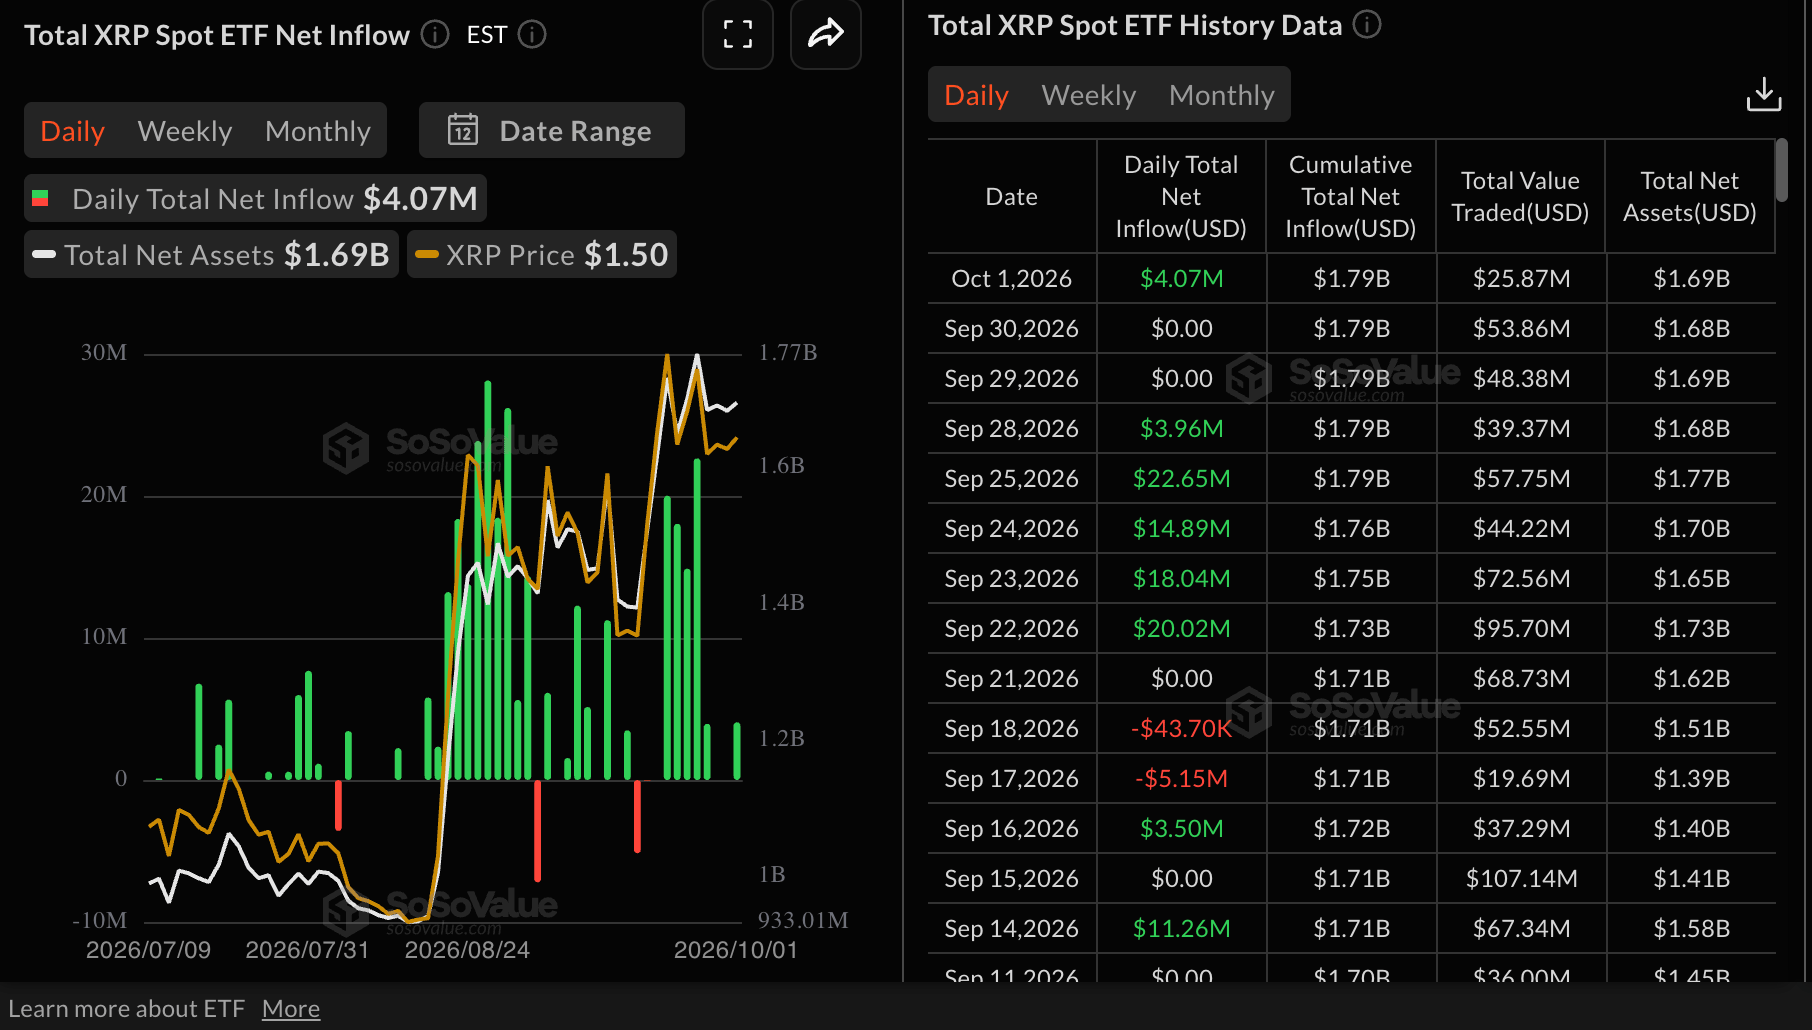Click the $1.77B net assets value for Sep 25
Screen dimensions: 1812x1030
click(1691, 478)
